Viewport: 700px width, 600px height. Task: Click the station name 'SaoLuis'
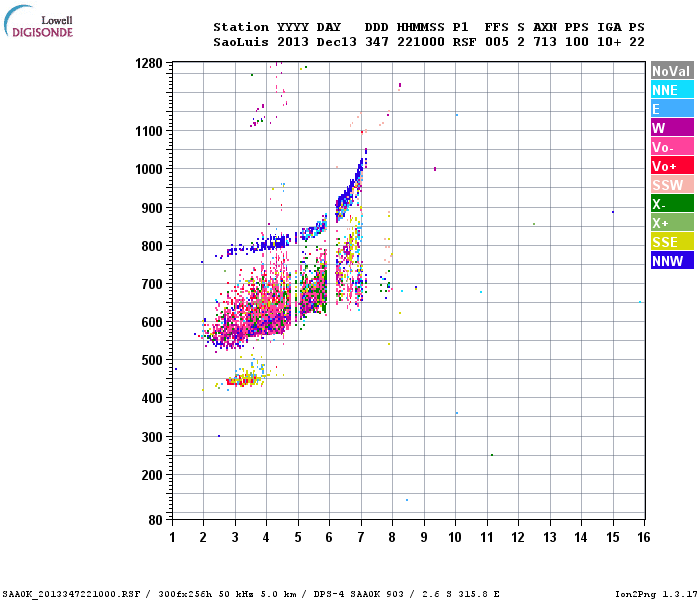click(241, 42)
